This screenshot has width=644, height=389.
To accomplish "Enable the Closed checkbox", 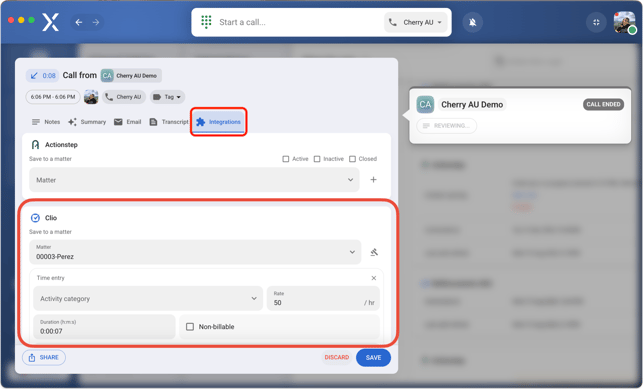I will click(x=352, y=159).
